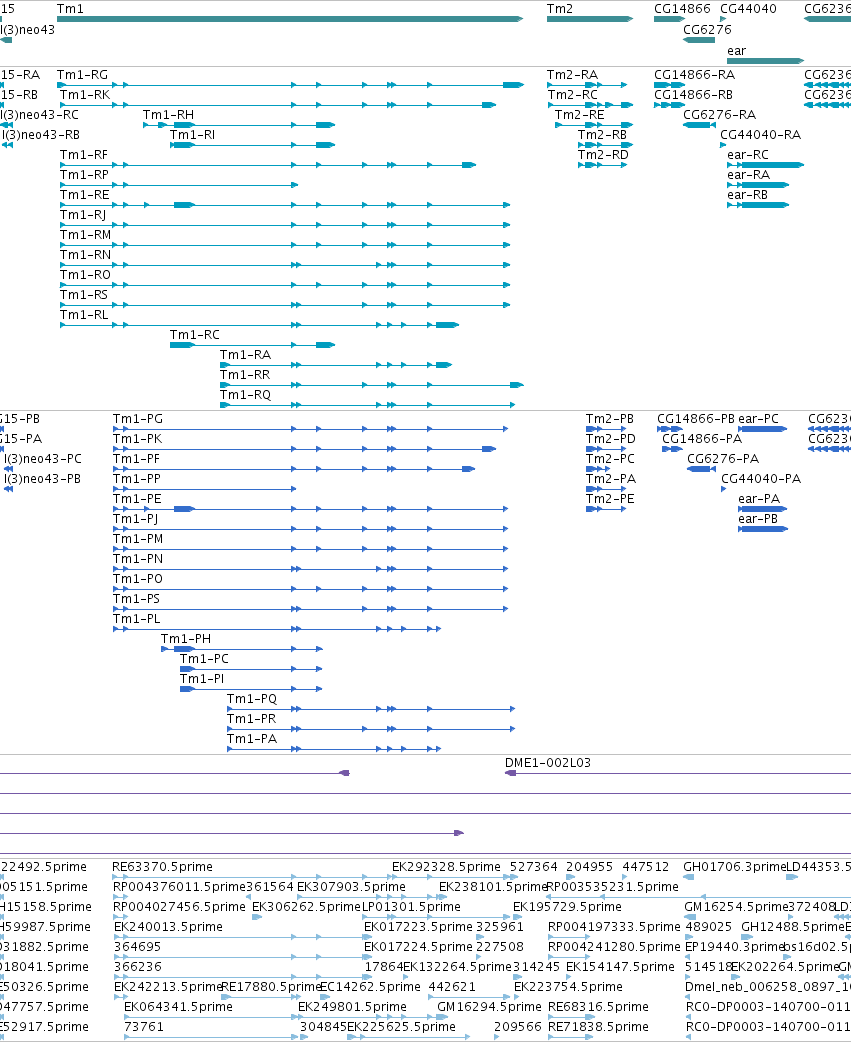Select the DME1-002L03 clone feature

(678, 774)
